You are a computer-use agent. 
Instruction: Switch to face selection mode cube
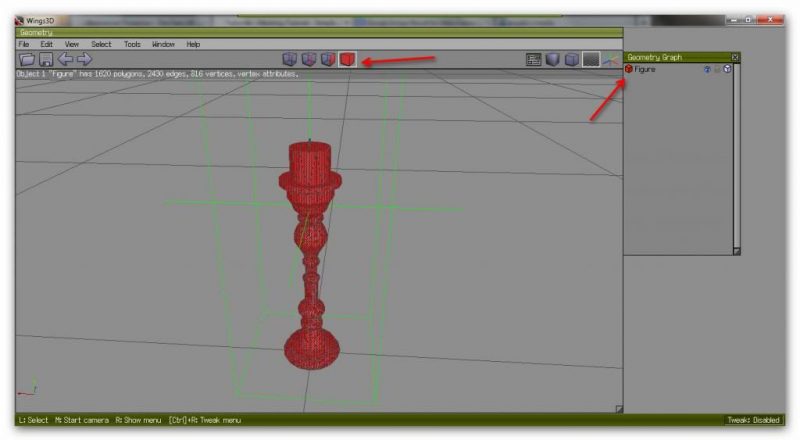click(328, 60)
